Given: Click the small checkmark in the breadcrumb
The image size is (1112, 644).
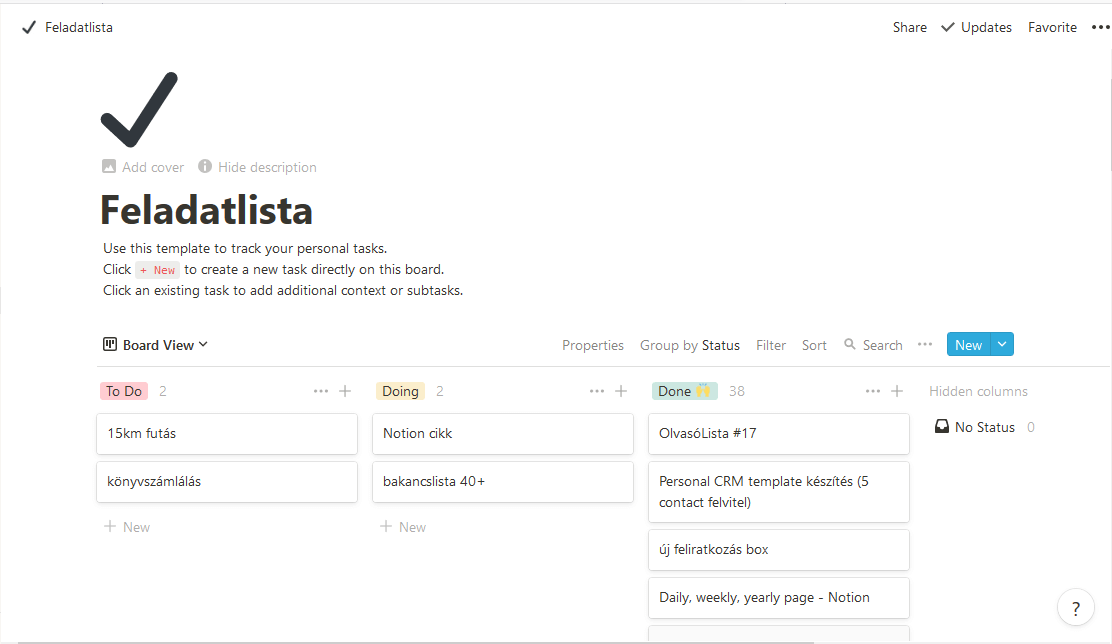Looking at the screenshot, I should click(28, 28).
